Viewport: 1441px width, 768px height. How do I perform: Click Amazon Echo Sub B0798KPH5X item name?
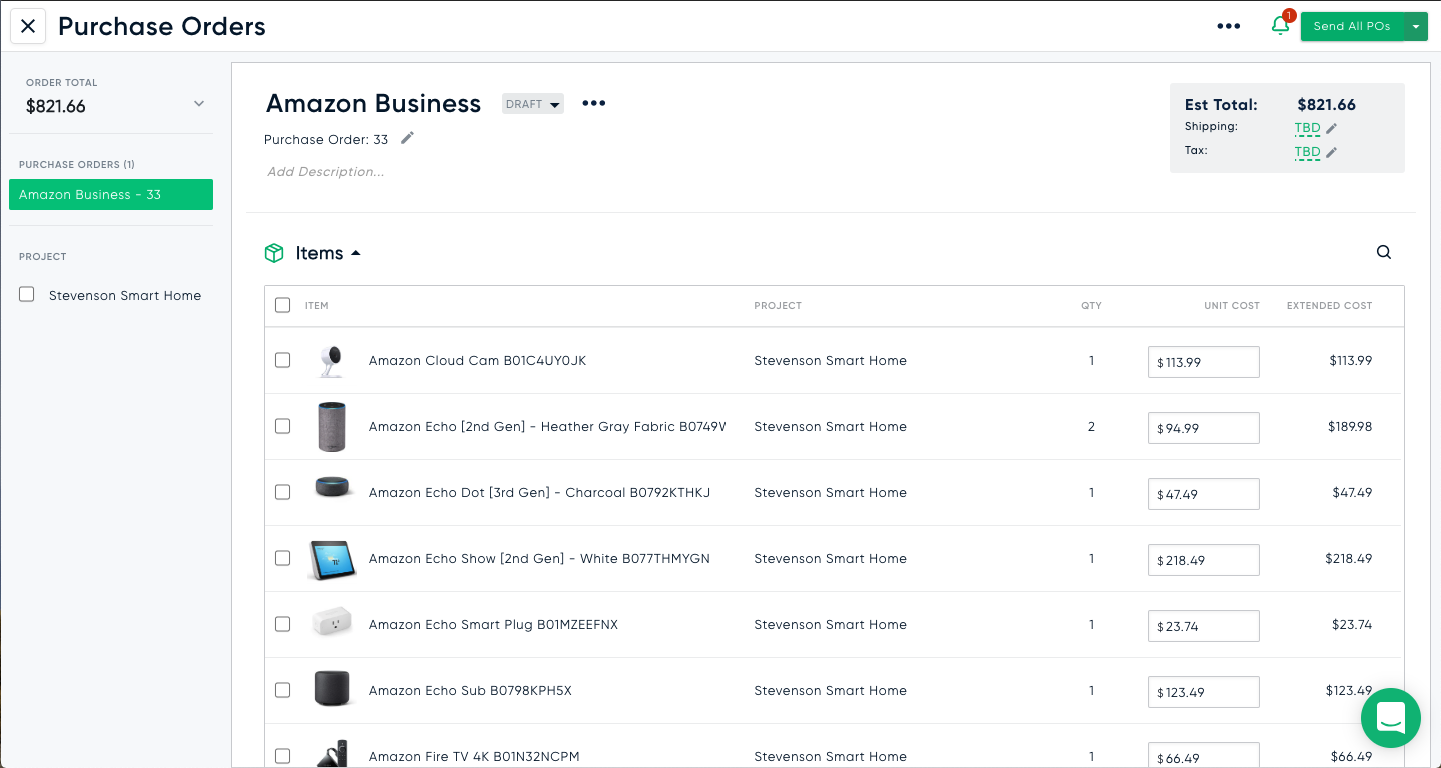(470, 690)
